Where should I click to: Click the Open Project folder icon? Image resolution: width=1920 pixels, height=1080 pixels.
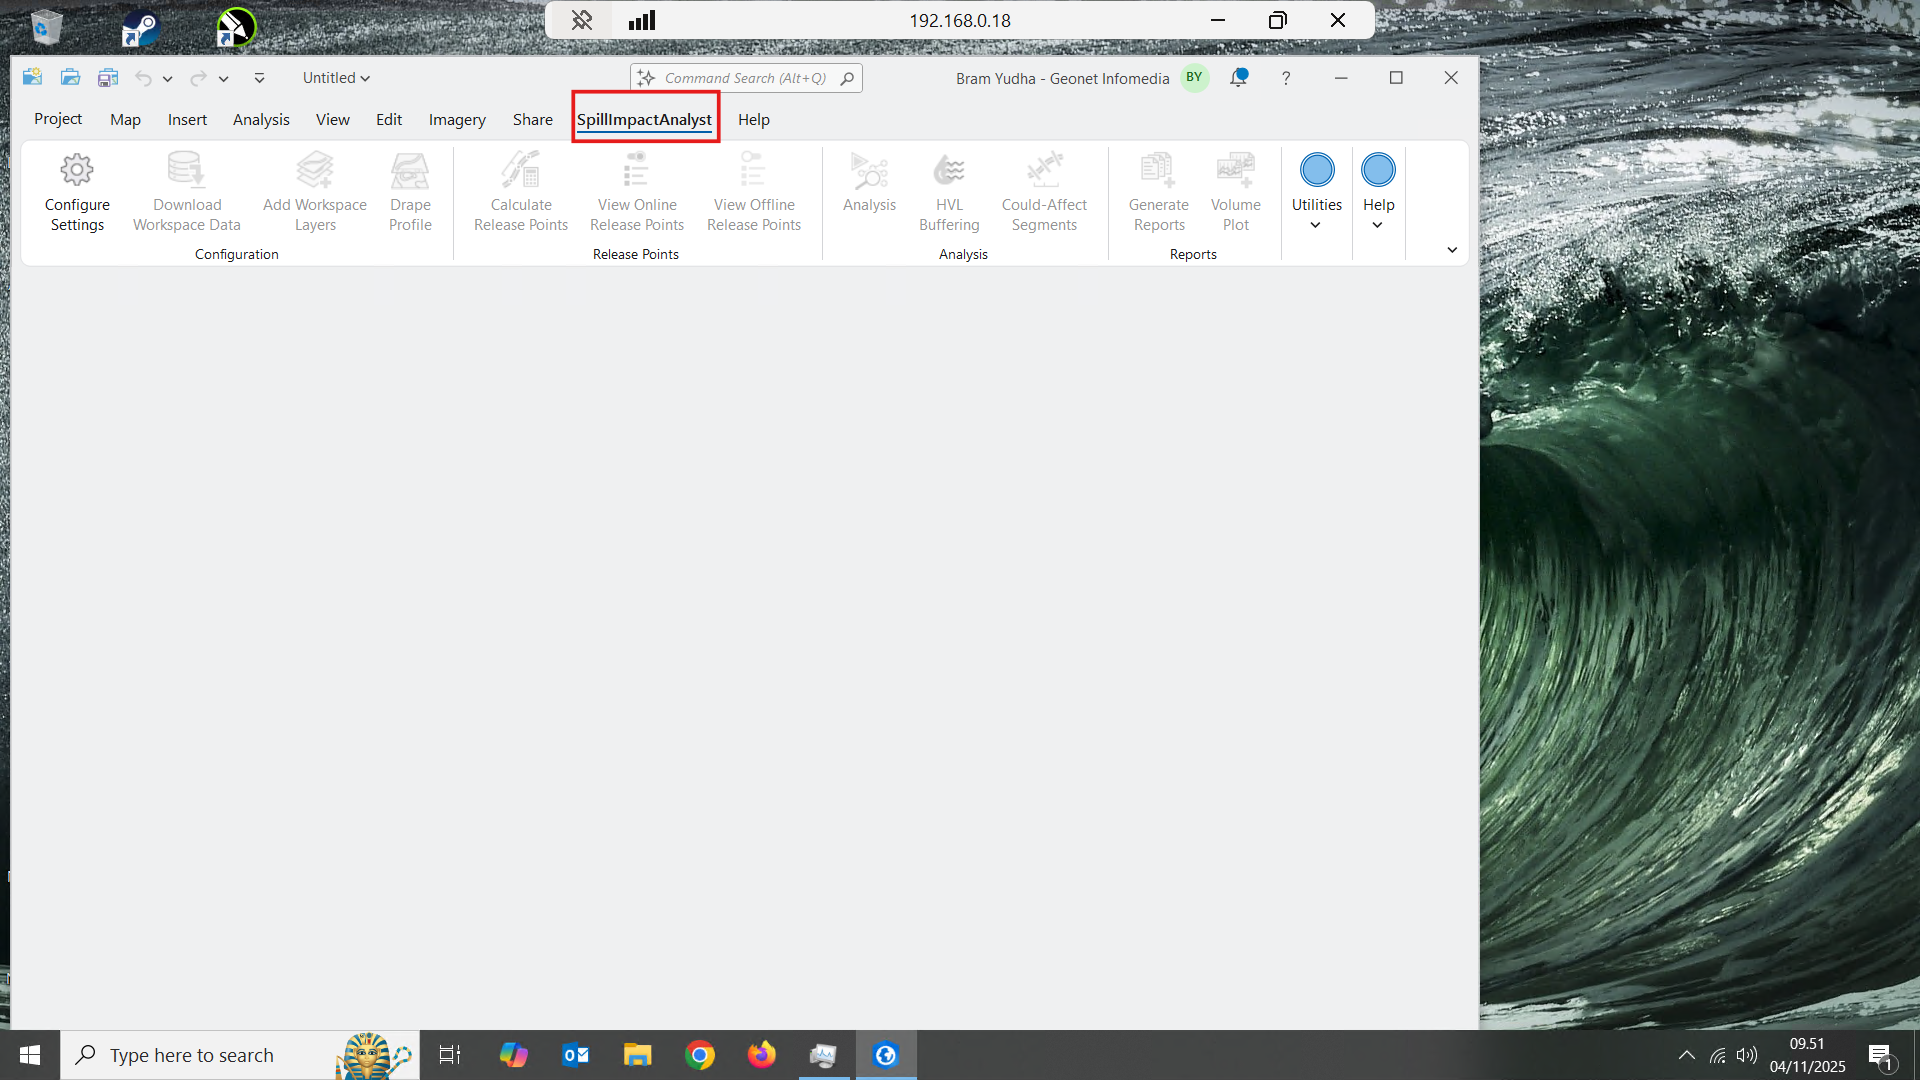coord(70,77)
